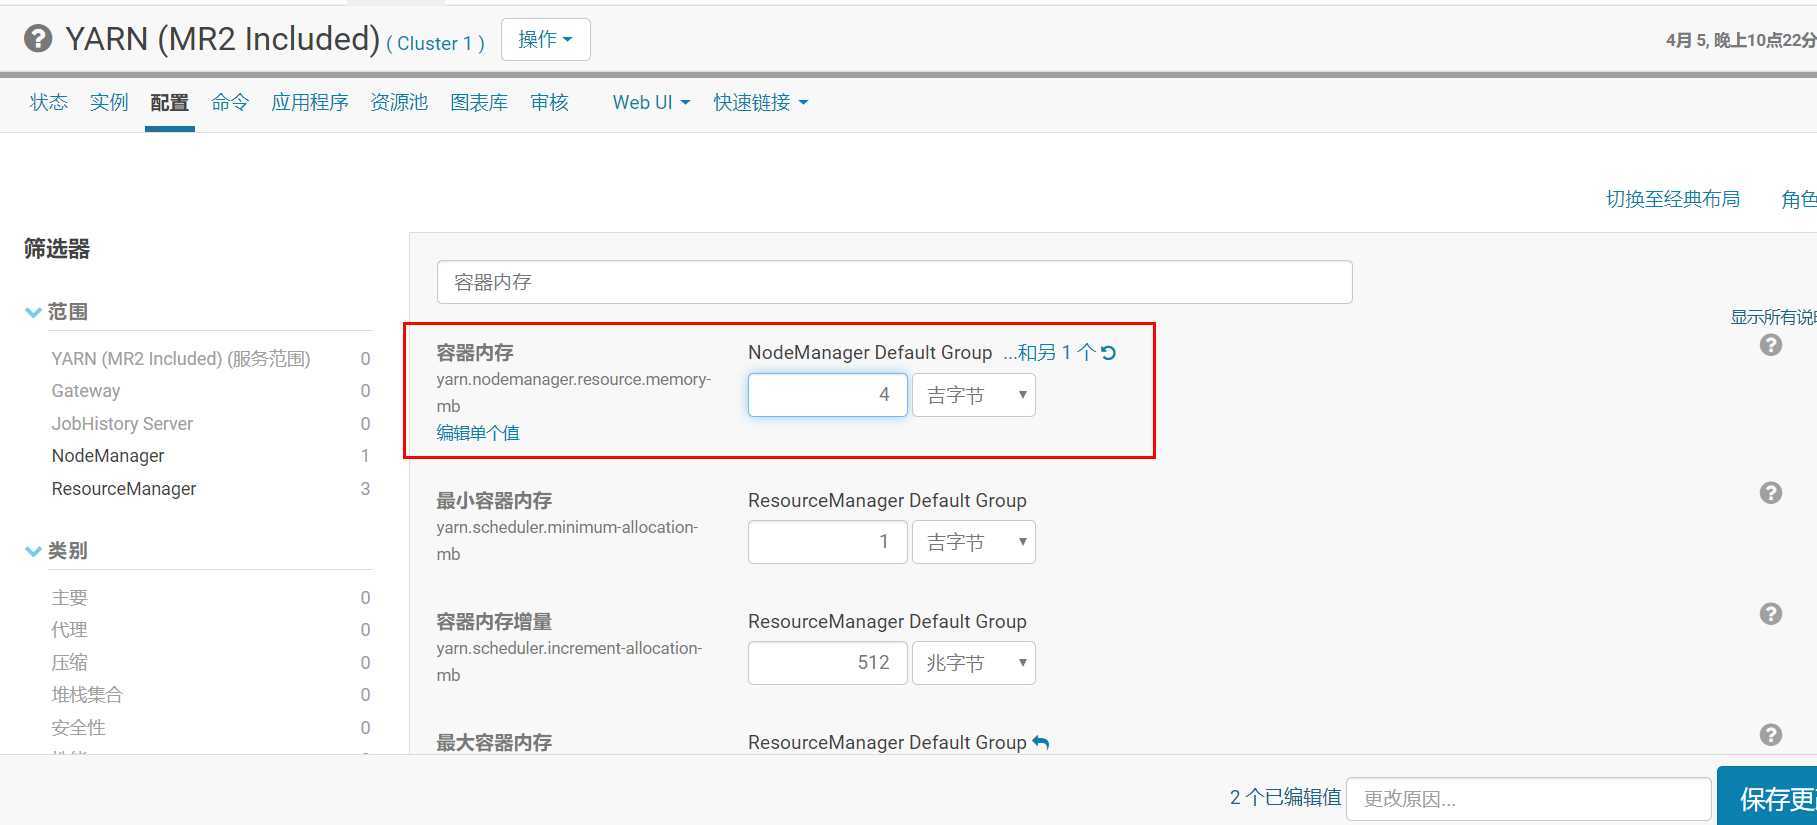Filter by ResourceManager scope
The width and height of the screenshot is (1817, 825).
click(x=124, y=489)
